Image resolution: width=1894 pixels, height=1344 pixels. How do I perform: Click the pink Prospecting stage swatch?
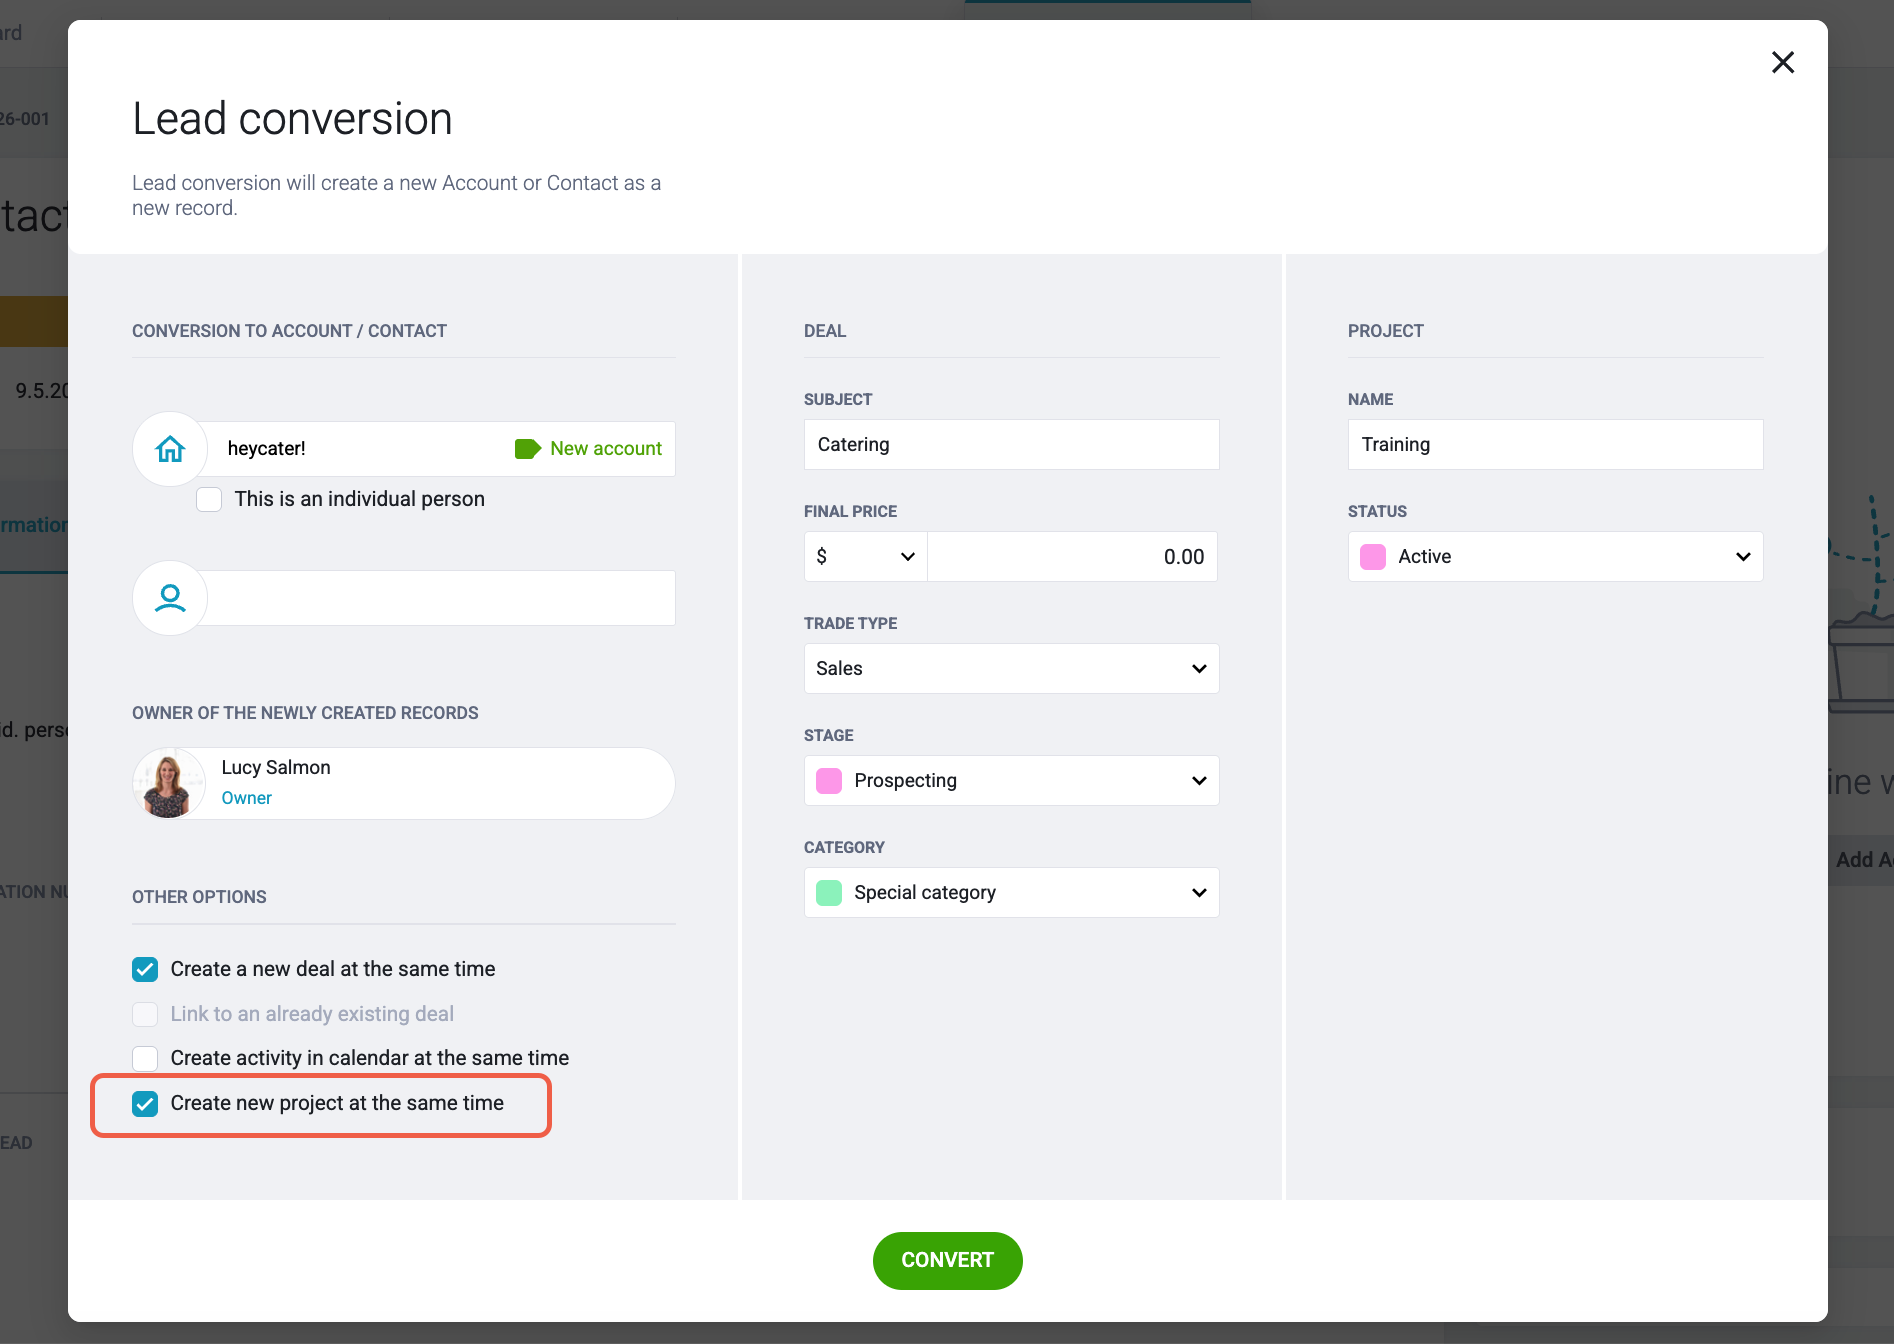829,780
